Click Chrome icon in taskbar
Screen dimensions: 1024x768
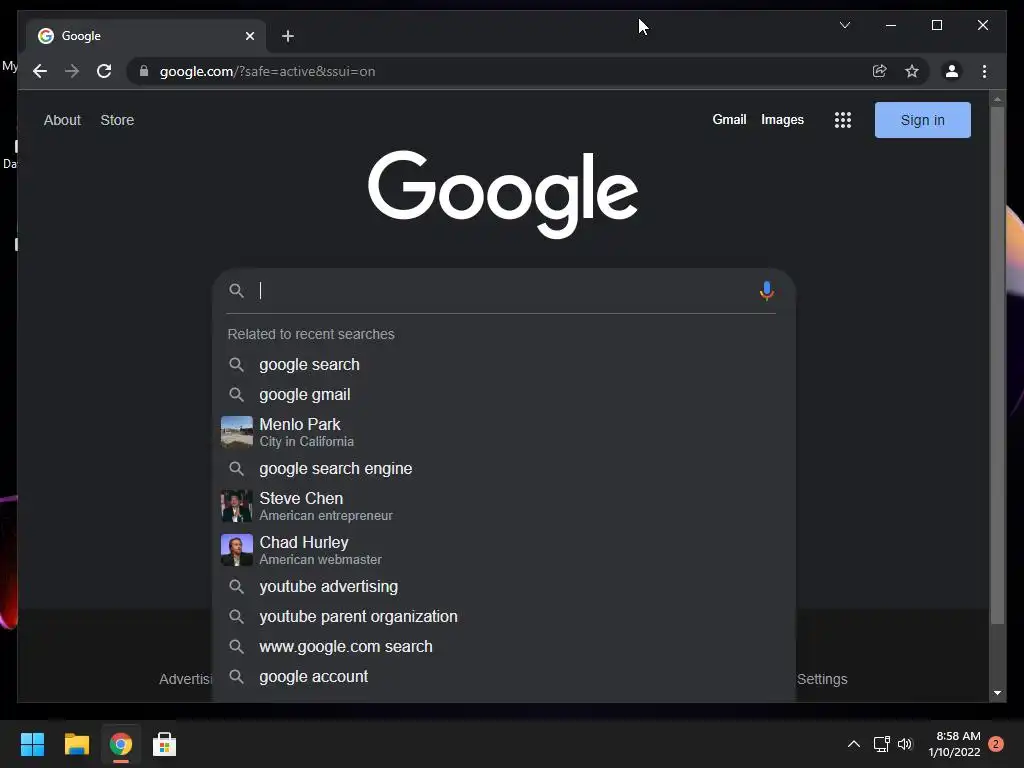click(120, 744)
